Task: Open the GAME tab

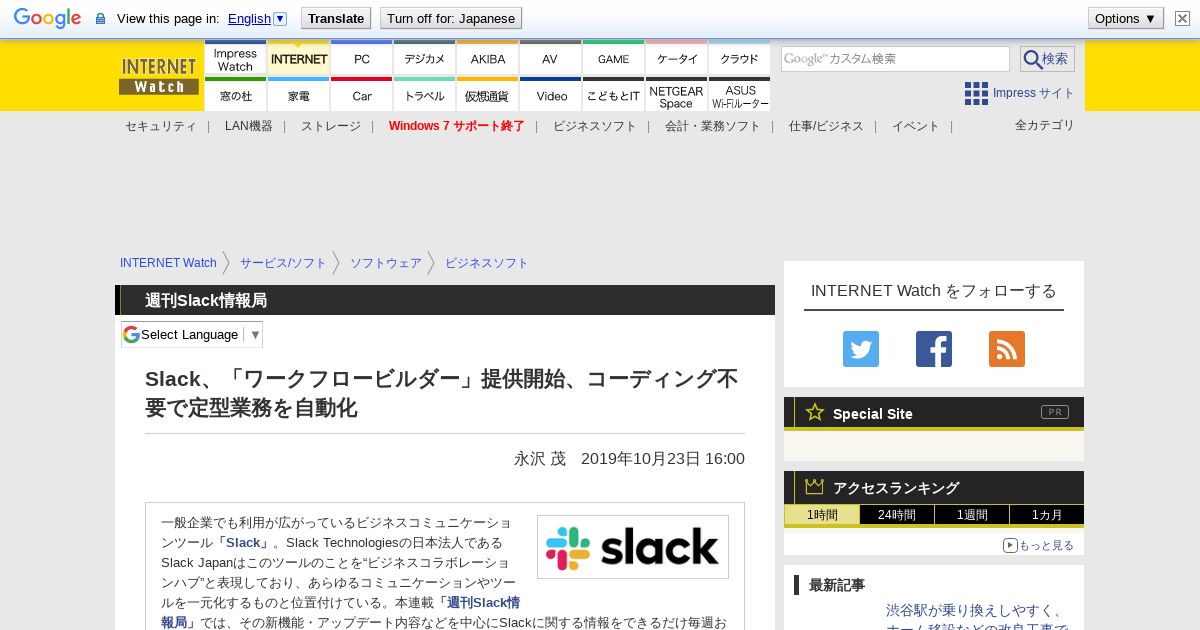Action: pyautogui.click(x=613, y=59)
